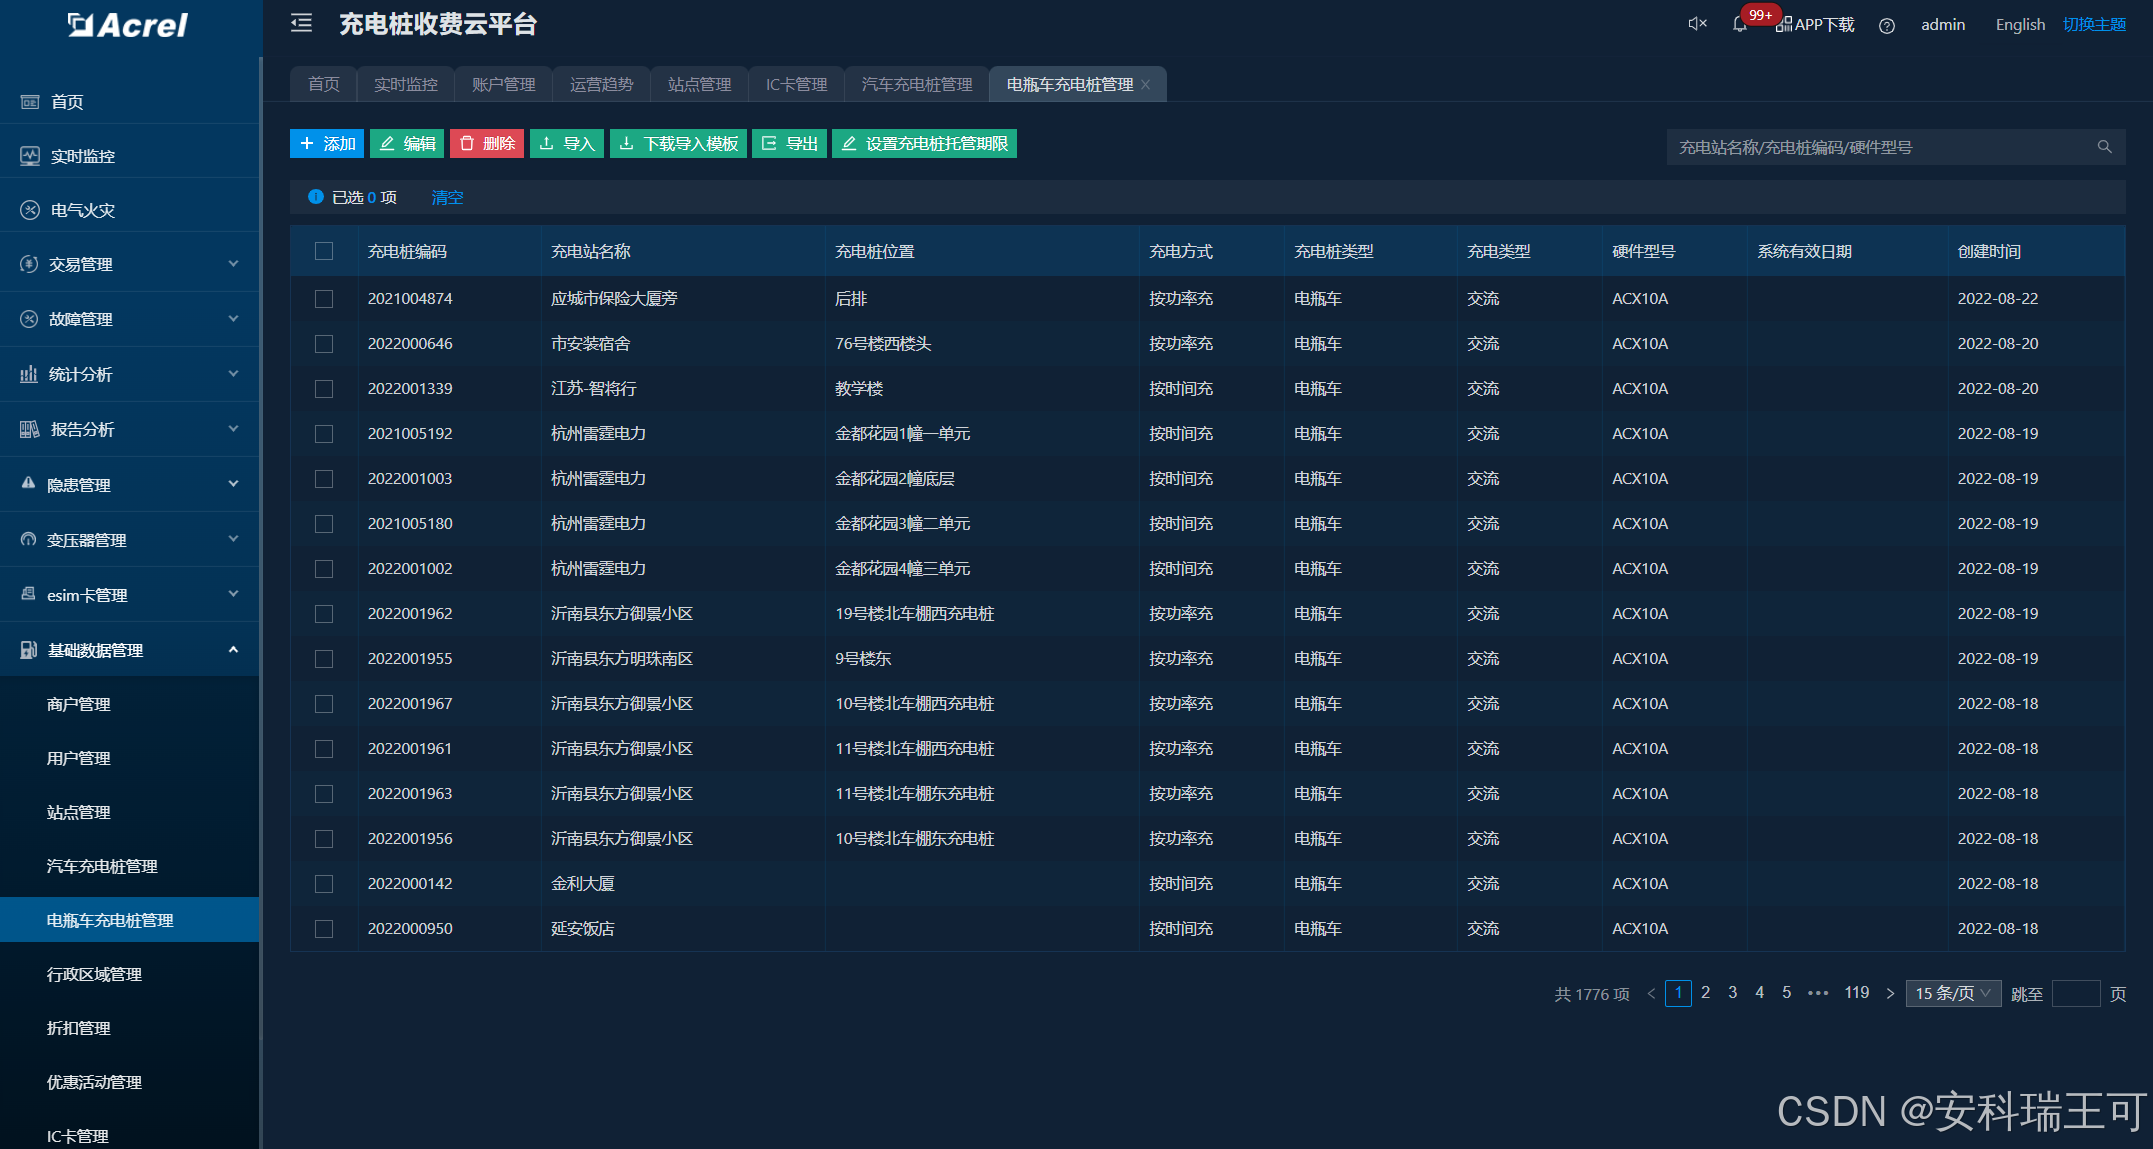2153x1149 pixels.
Task: Open the 15 条/页 page size dropdown
Action: click(1952, 993)
